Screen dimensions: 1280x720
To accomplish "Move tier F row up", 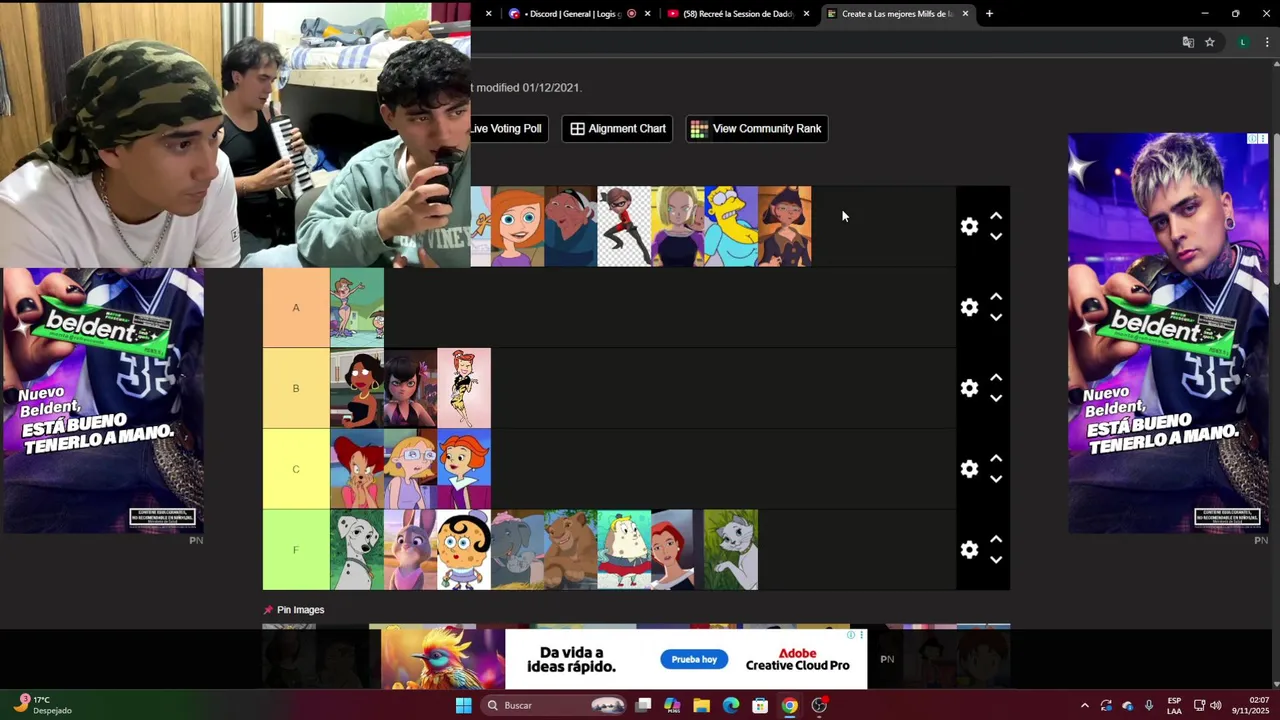I will pyautogui.click(x=996, y=539).
